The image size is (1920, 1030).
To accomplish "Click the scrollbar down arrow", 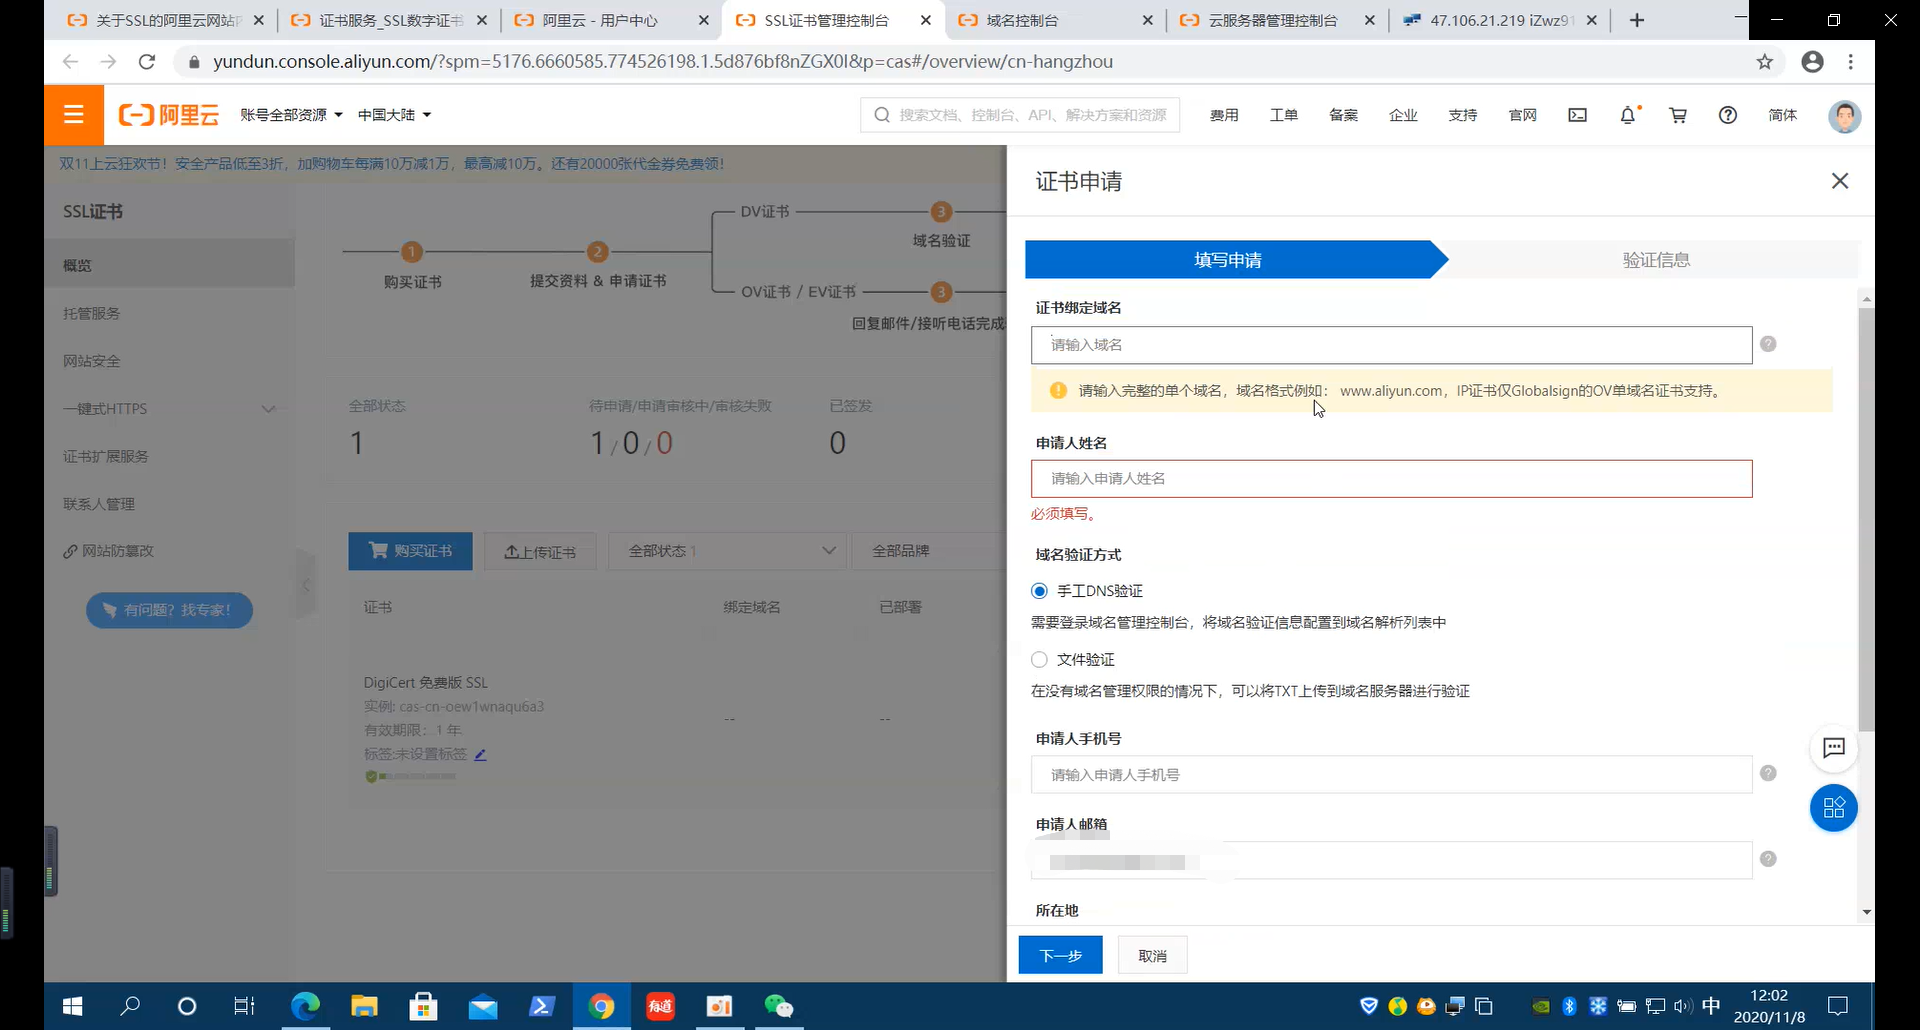I will (x=1866, y=913).
